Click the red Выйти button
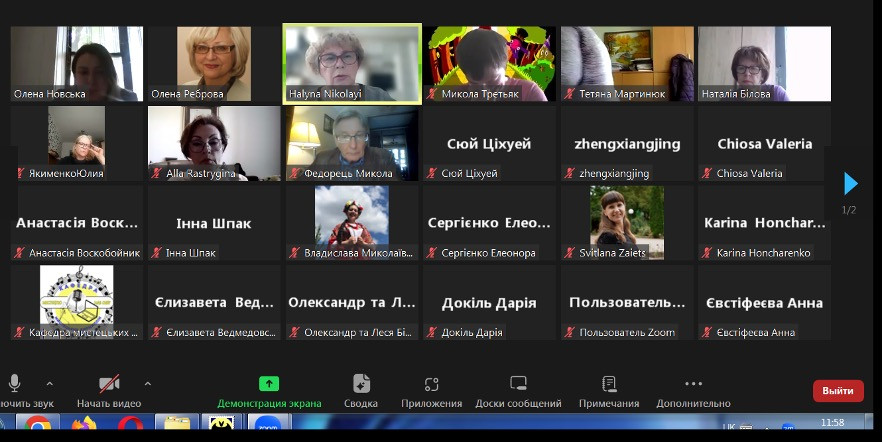Viewport: 882px width, 442px height. (838, 391)
